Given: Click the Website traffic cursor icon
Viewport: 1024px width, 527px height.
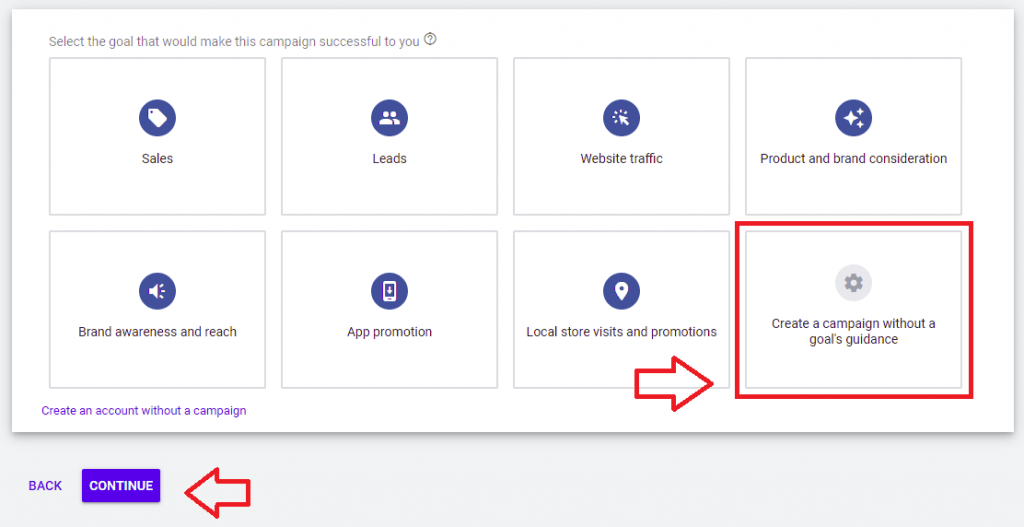Looking at the screenshot, I should 621,118.
